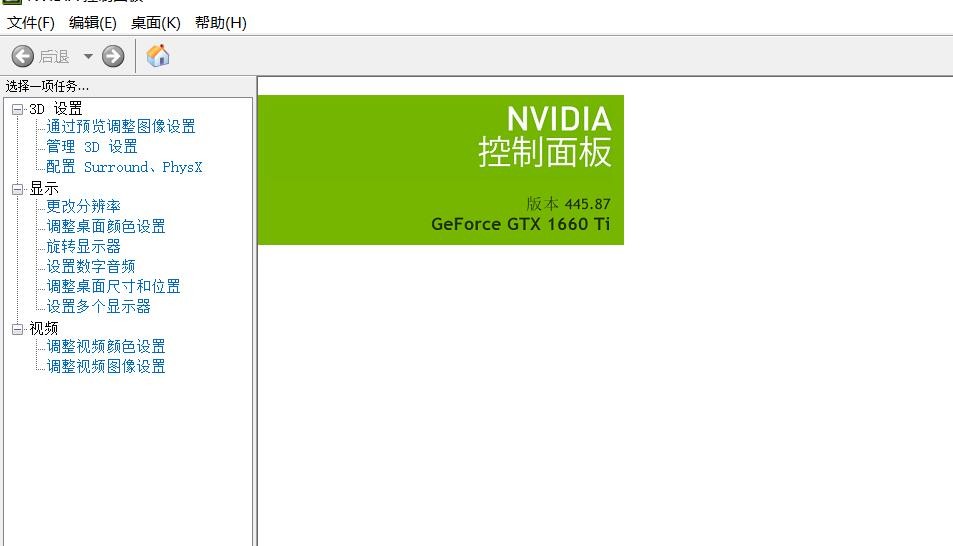The image size is (953, 546).
Task: Click the 后退 back button label
Action: click(x=54, y=57)
